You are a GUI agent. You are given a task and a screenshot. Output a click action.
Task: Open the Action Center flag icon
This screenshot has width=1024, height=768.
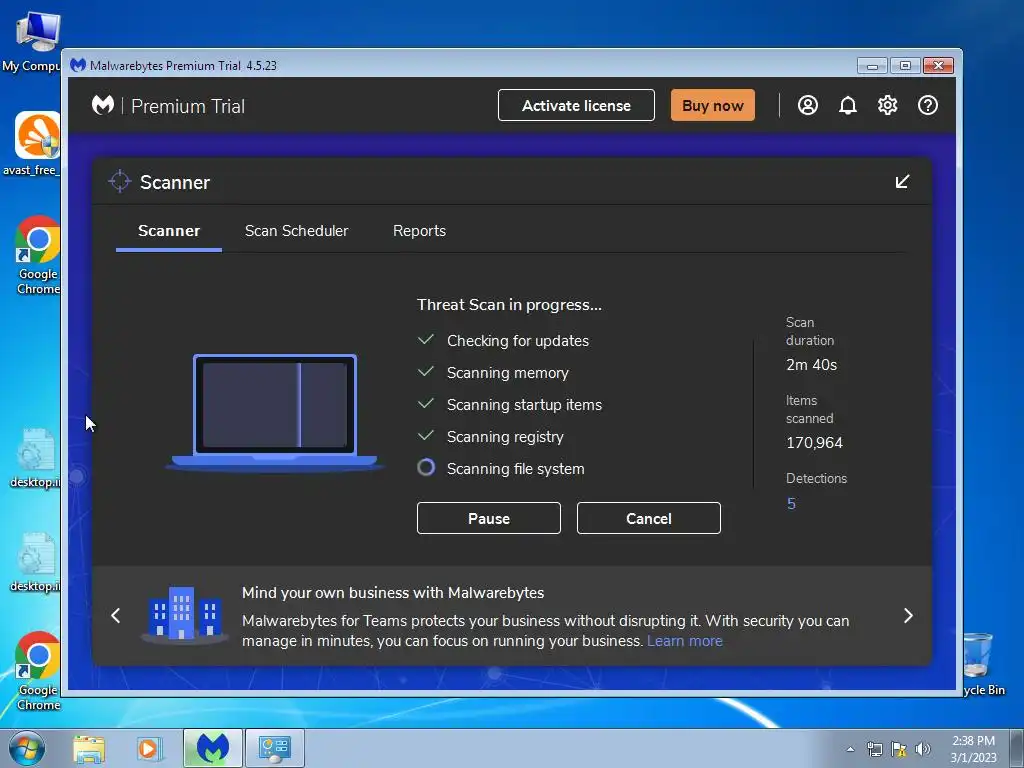899,749
